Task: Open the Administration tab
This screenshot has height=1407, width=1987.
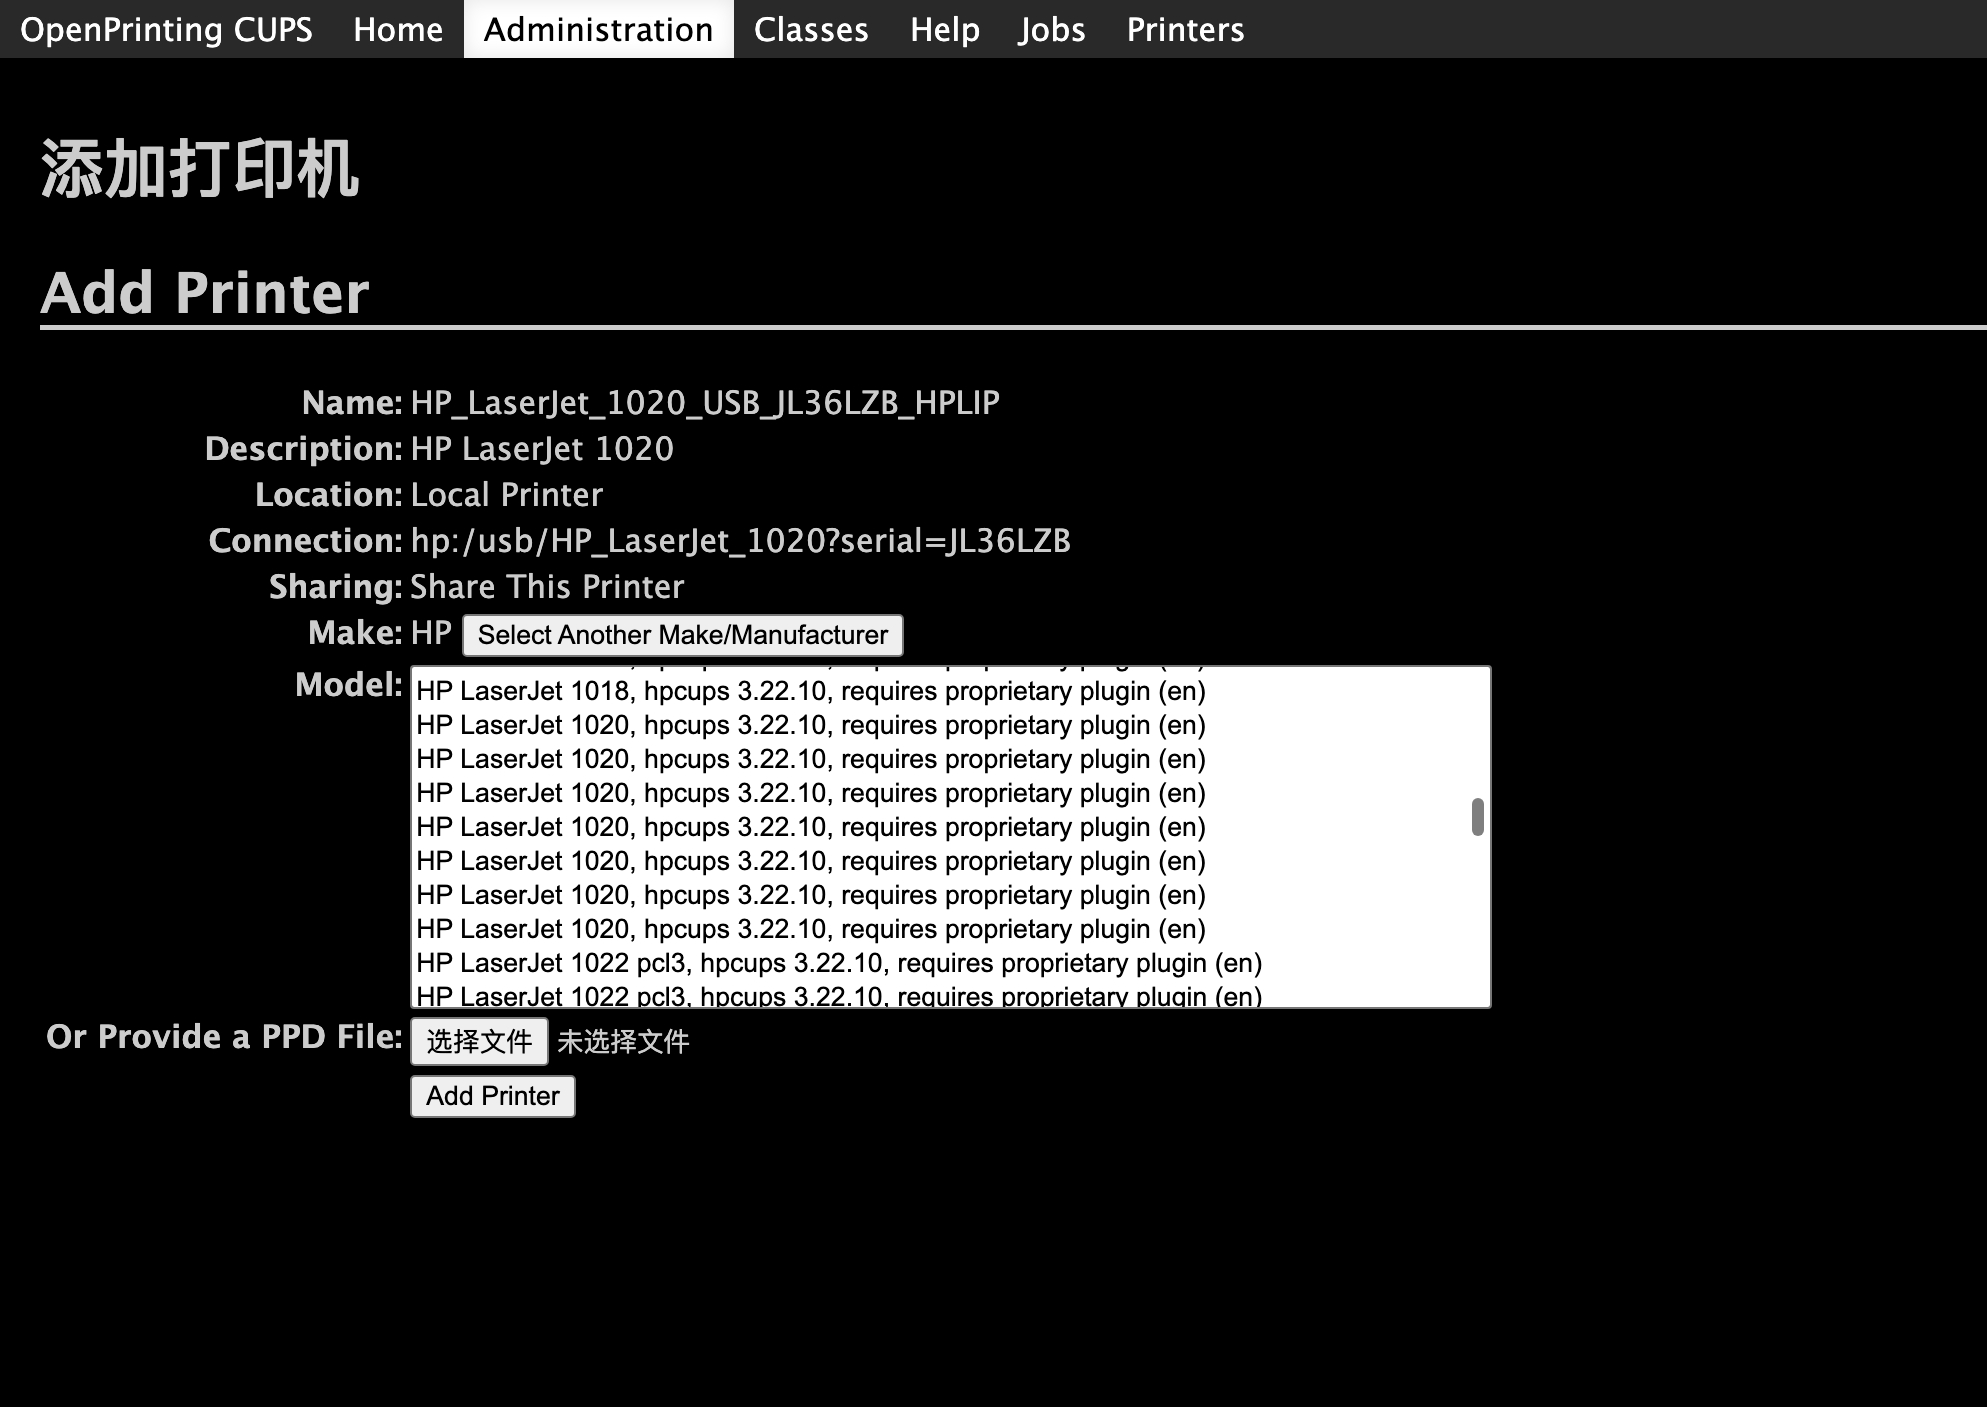Action: pyautogui.click(x=598, y=29)
